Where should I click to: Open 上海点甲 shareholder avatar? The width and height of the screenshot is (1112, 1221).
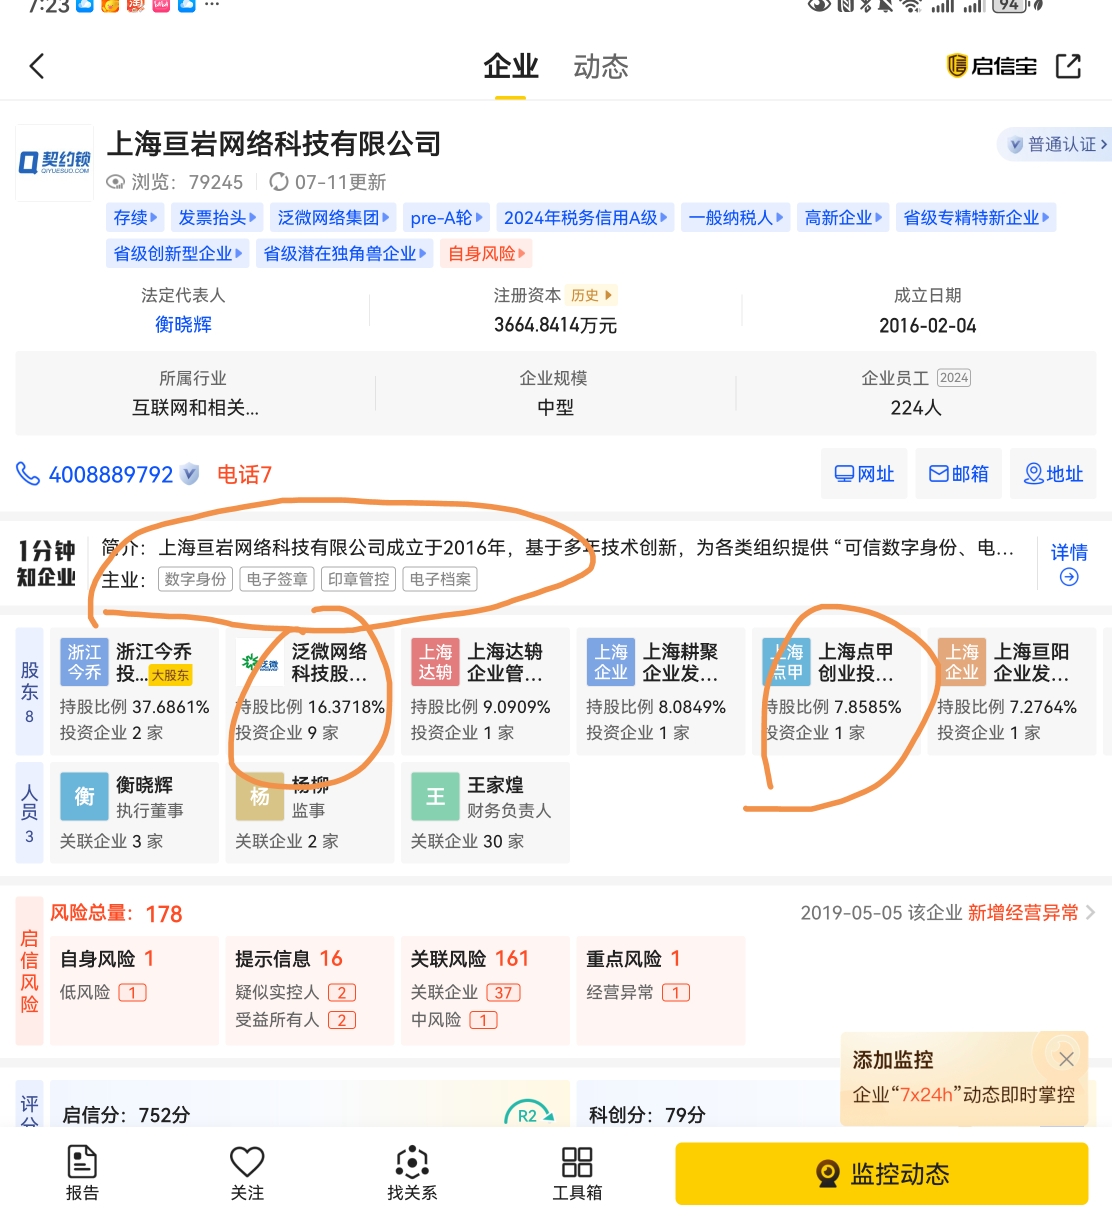(x=786, y=662)
